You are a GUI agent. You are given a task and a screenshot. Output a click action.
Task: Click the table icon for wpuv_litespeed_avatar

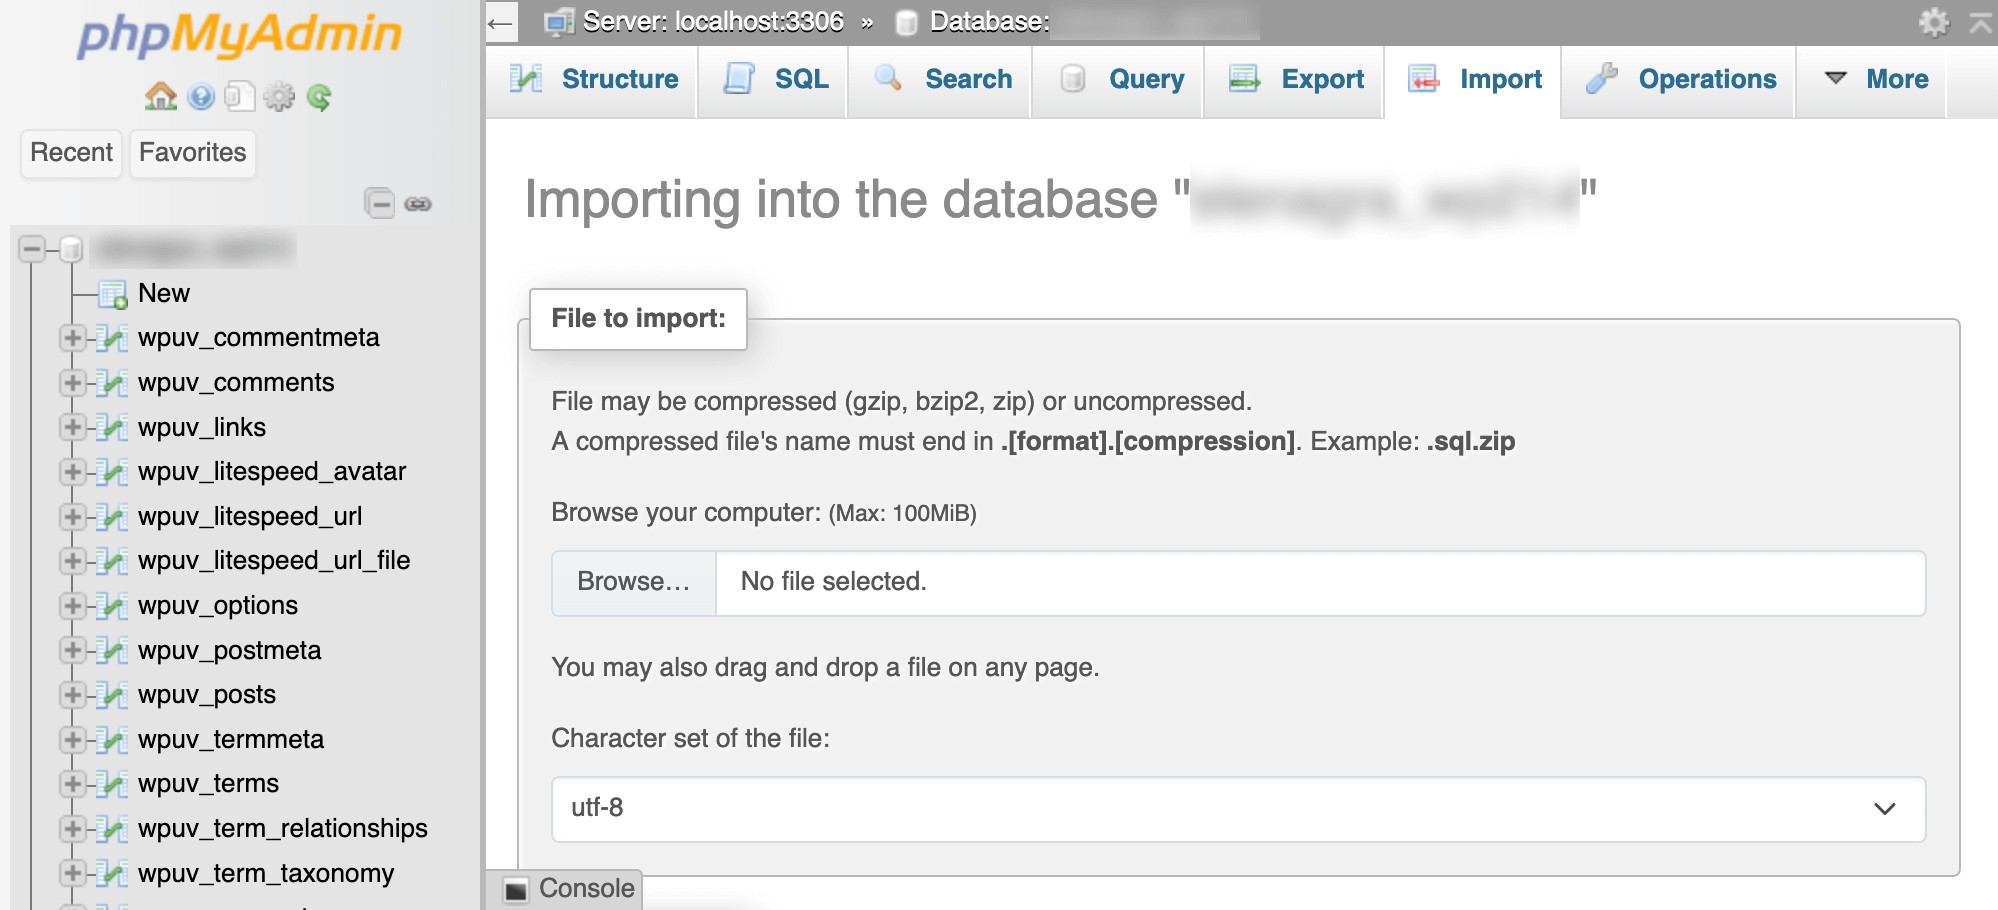112,472
